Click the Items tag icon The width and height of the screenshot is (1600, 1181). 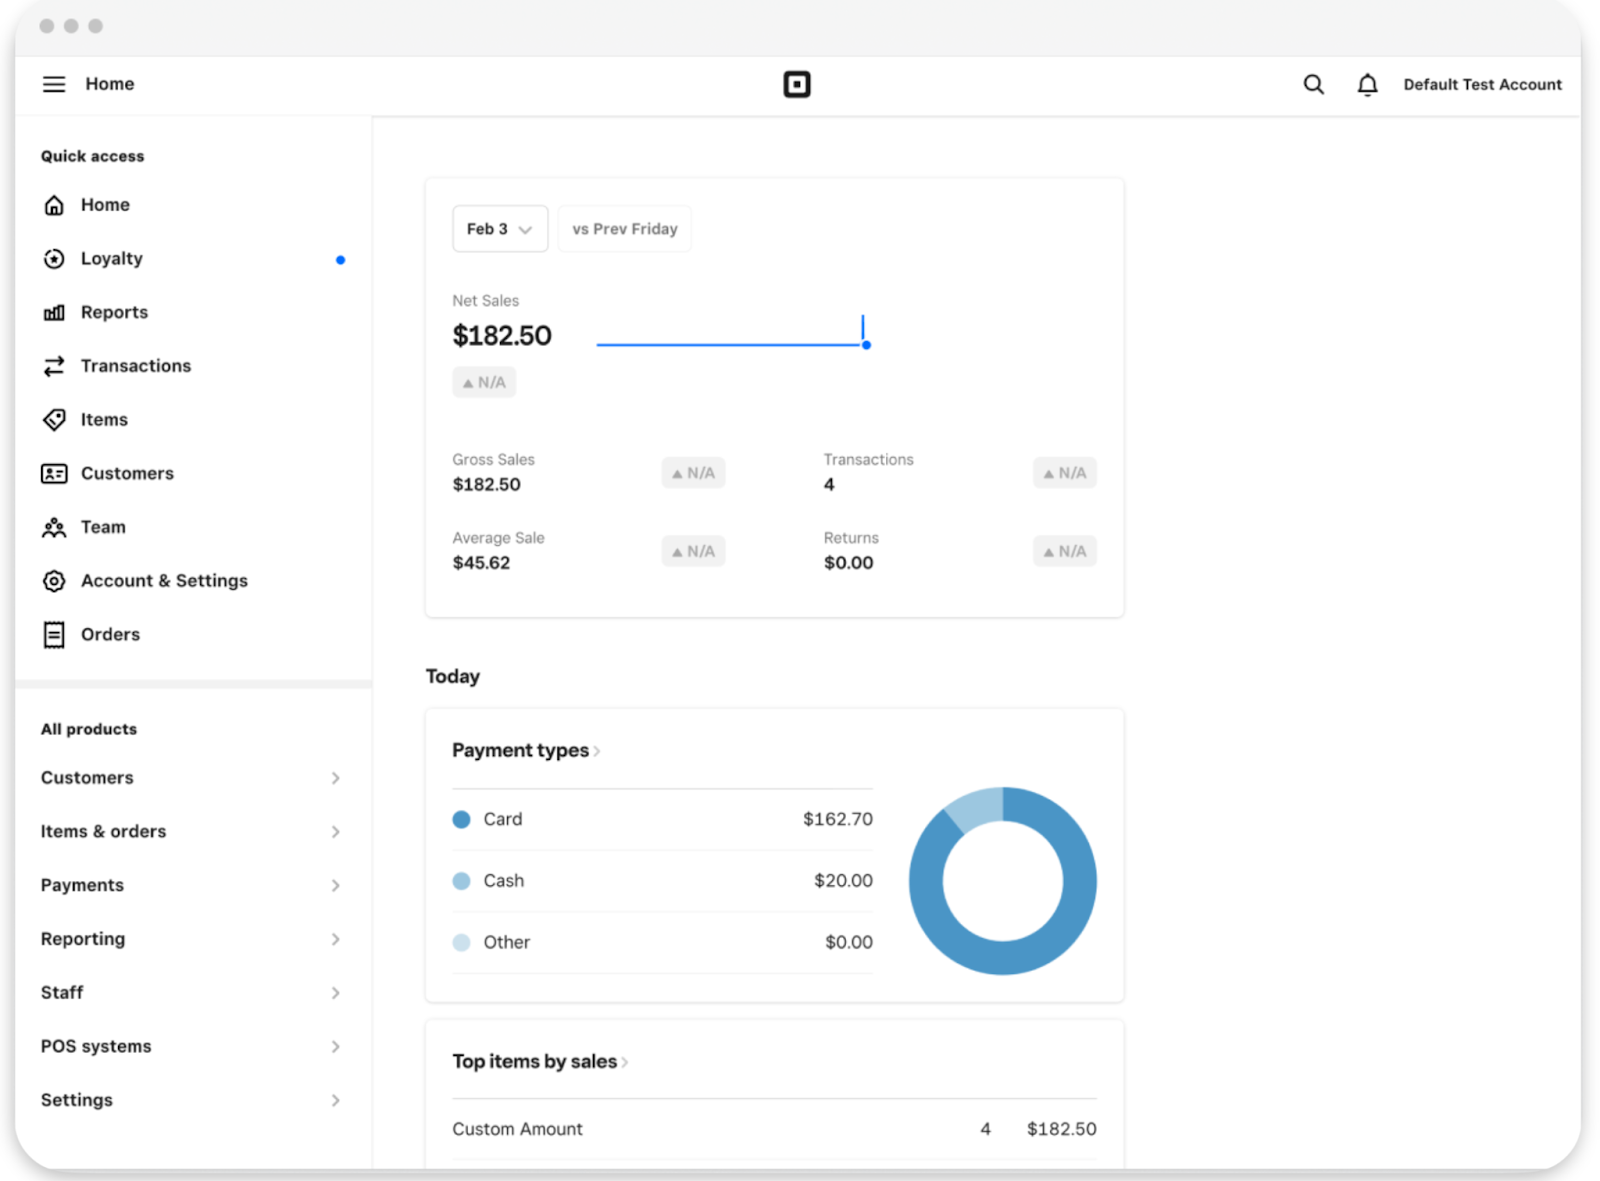point(54,419)
